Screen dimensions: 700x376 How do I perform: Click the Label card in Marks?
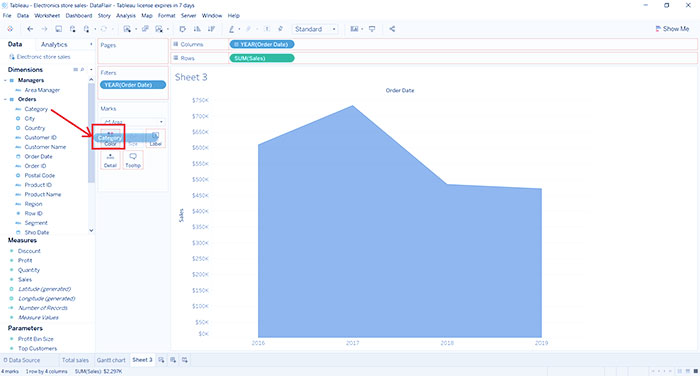coord(155,138)
